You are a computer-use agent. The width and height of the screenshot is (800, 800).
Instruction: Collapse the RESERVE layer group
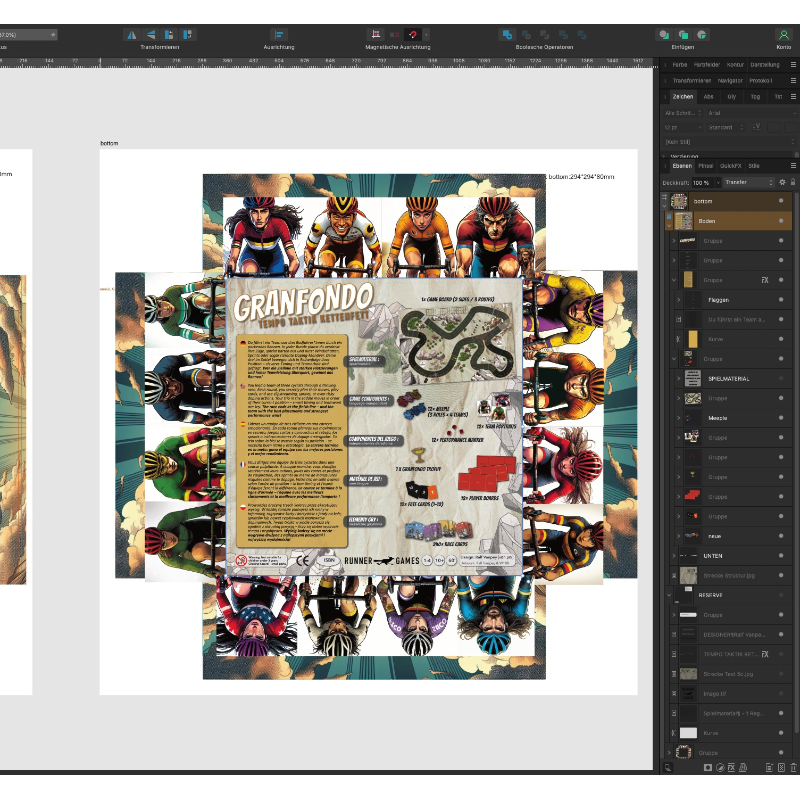[x=669, y=595]
